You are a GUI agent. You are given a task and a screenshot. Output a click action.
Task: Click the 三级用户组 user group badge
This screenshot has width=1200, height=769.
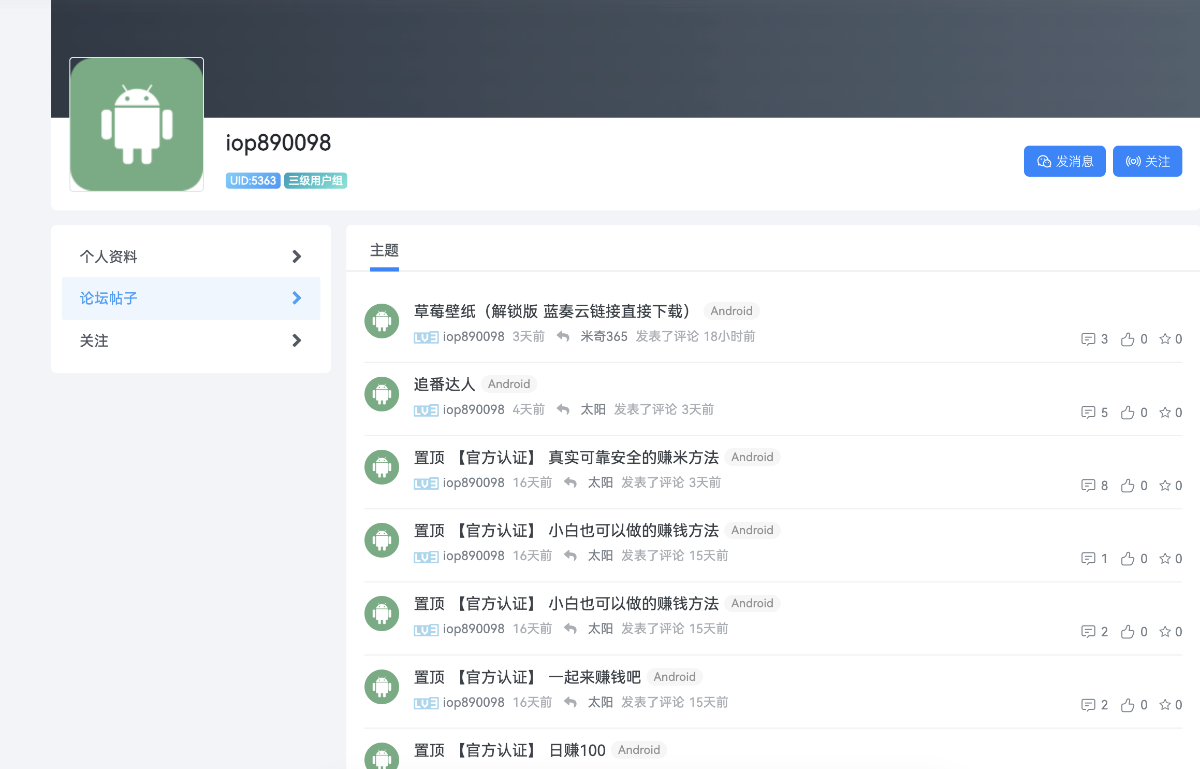[x=315, y=181]
